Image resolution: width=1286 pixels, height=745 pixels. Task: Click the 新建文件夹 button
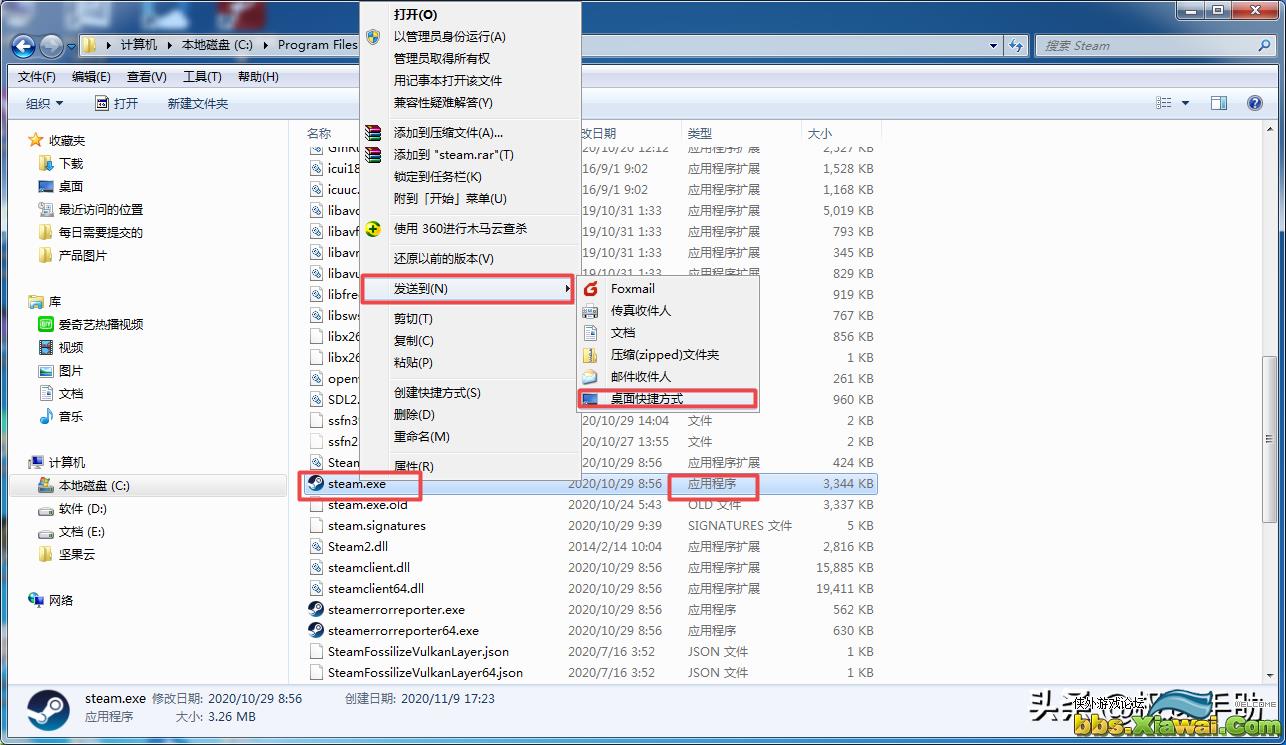pos(197,103)
